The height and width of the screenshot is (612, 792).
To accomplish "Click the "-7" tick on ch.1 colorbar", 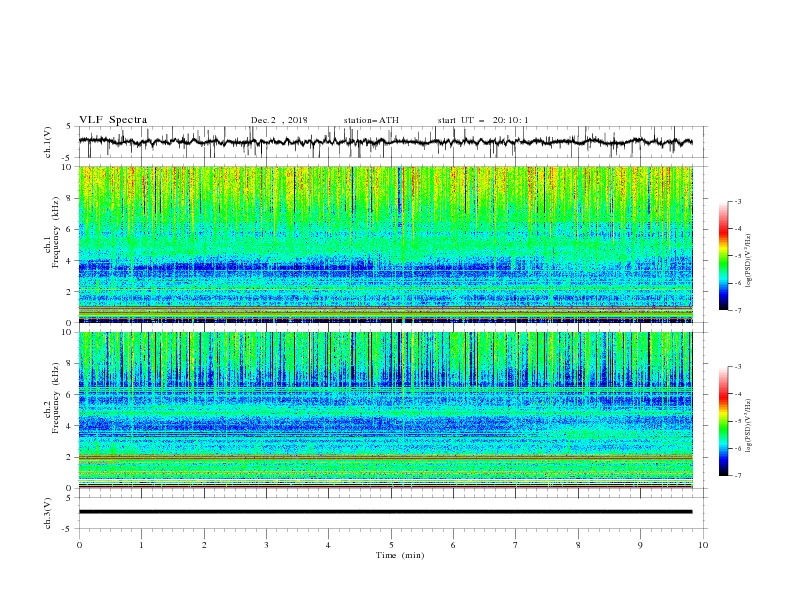I will (738, 310).
